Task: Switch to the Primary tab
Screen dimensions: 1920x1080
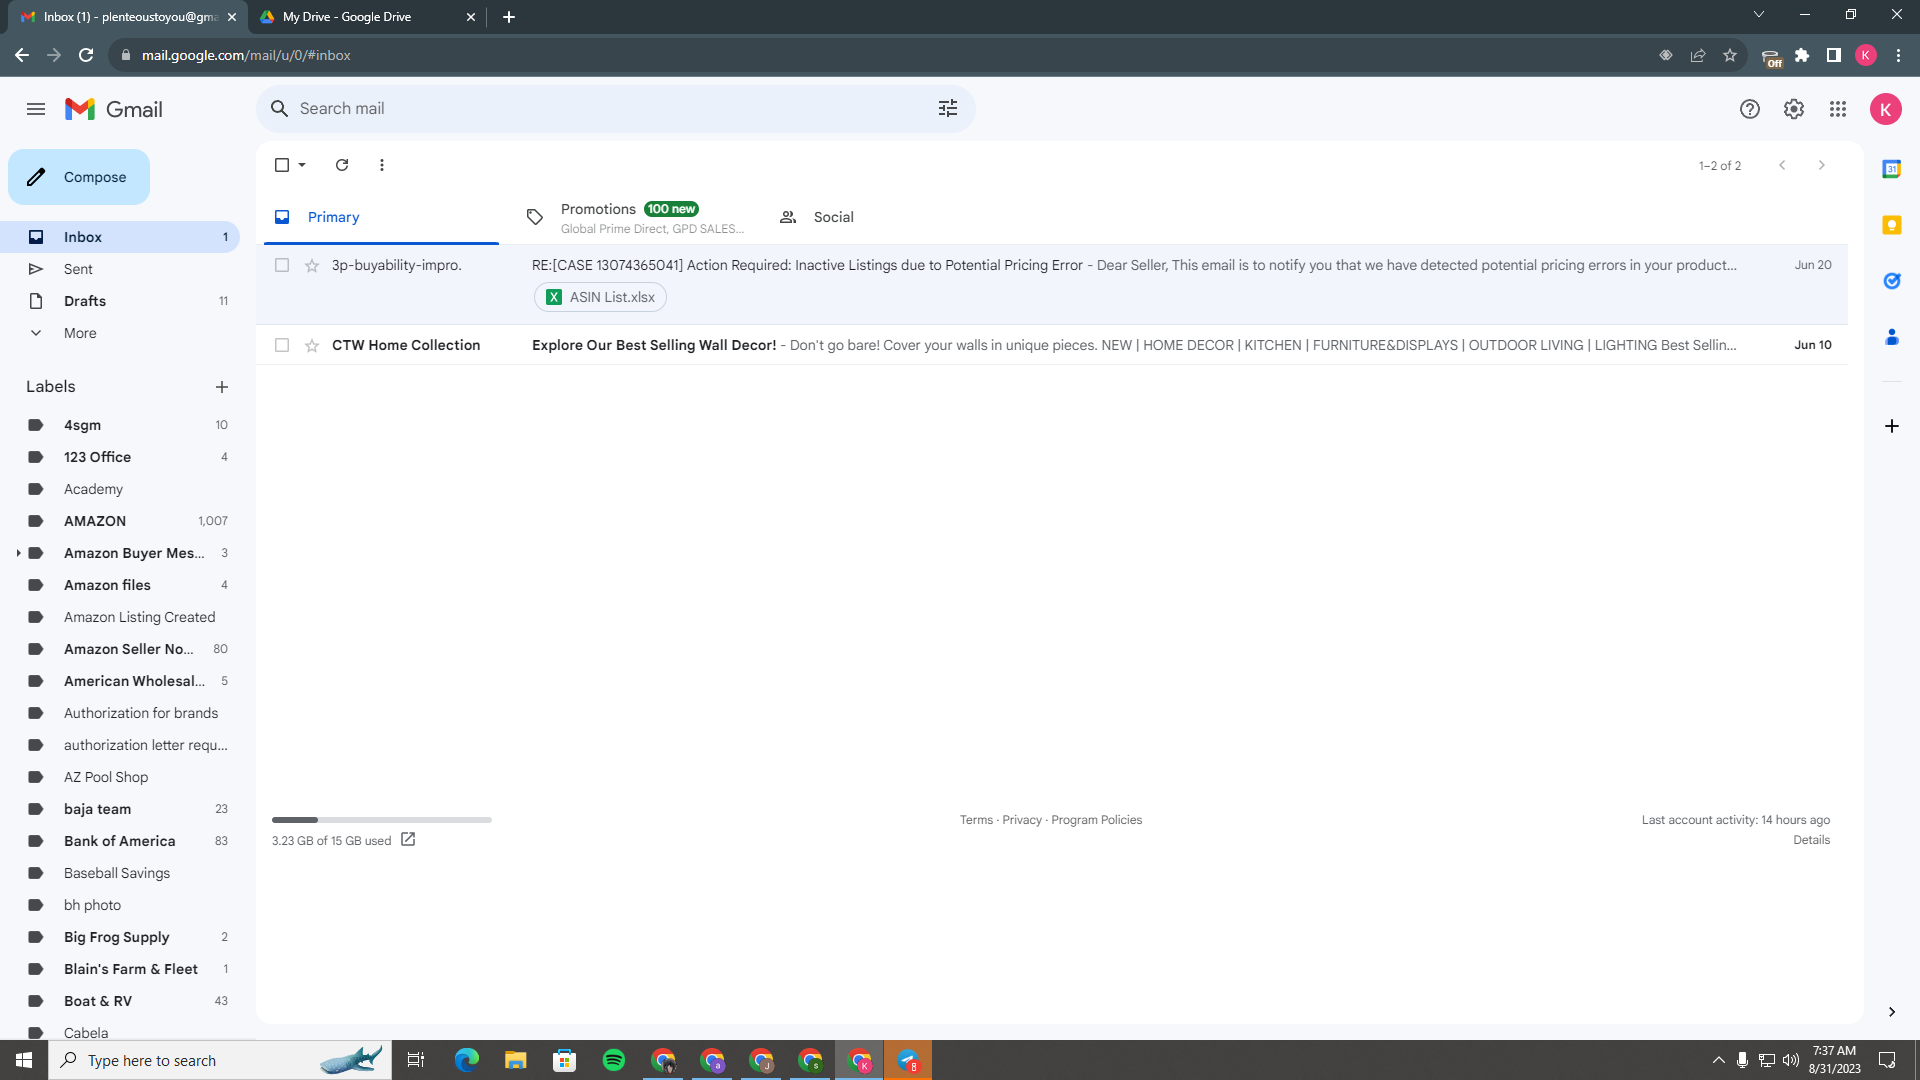Action: click(381, 217)
